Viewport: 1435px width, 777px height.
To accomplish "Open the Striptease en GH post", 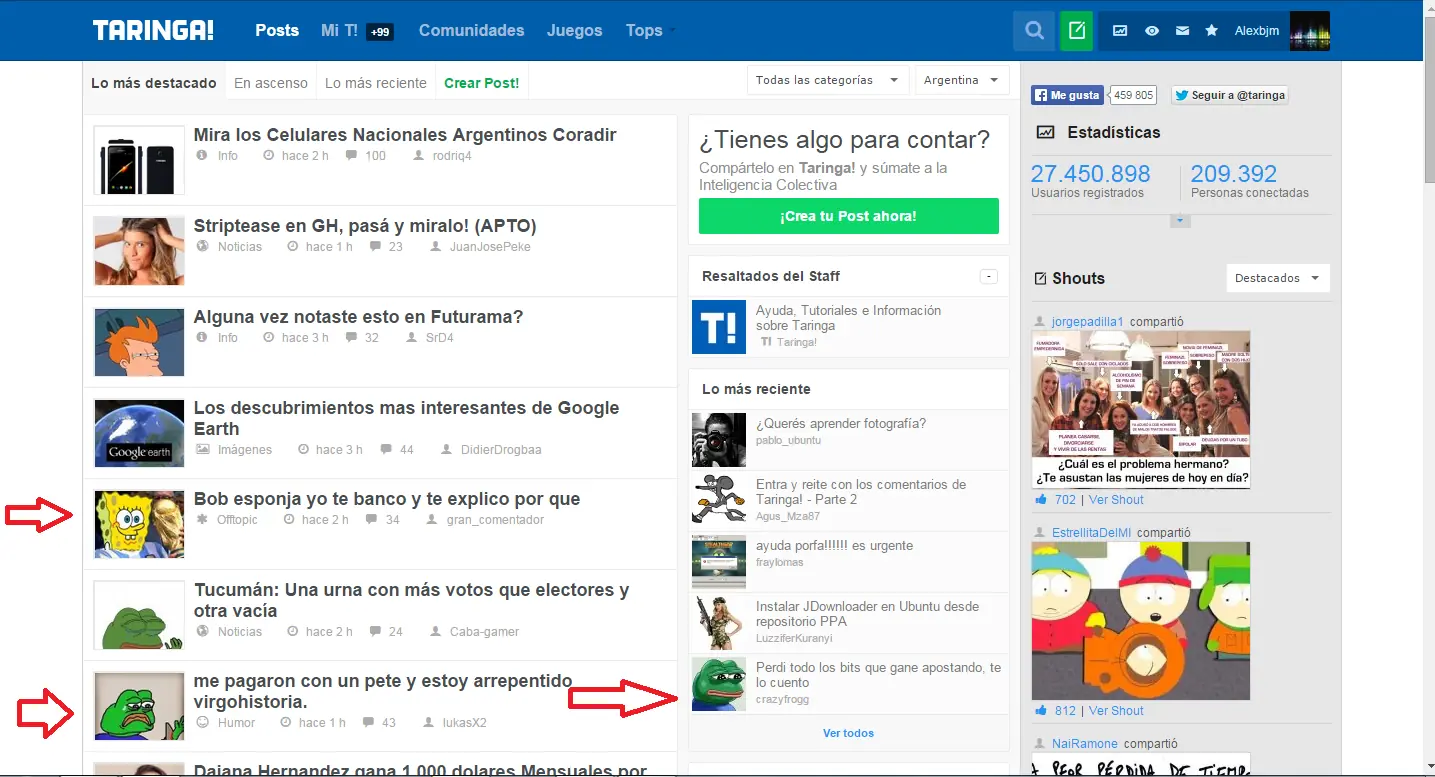I will (365, 226).
